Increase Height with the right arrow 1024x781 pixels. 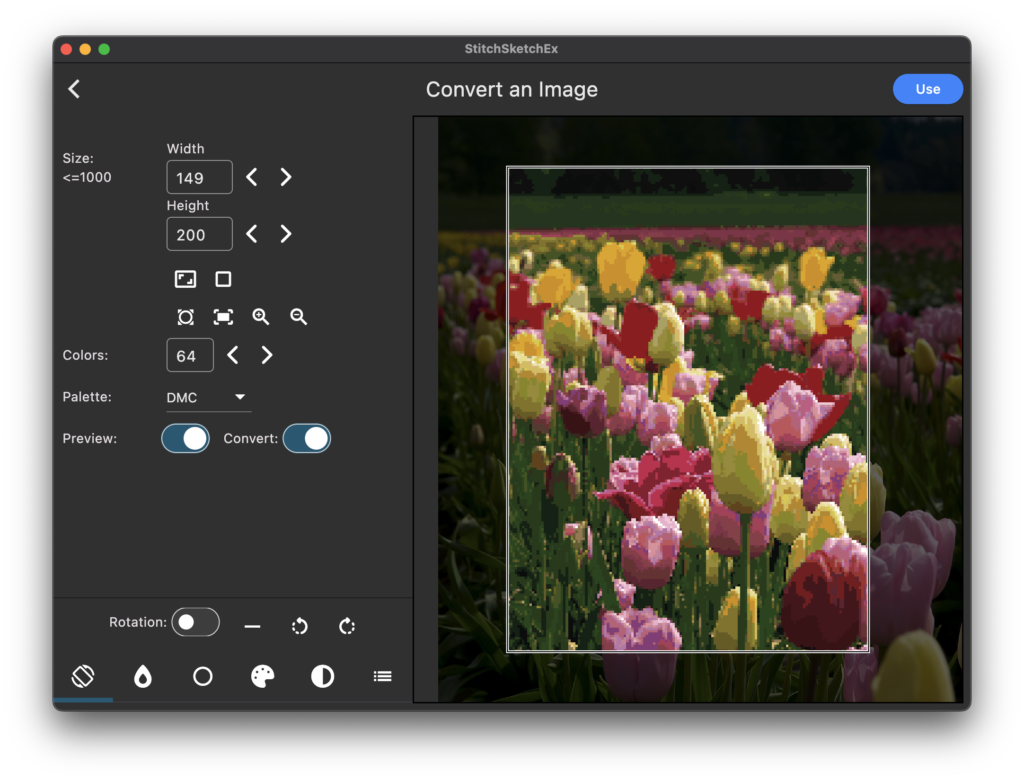286,234
